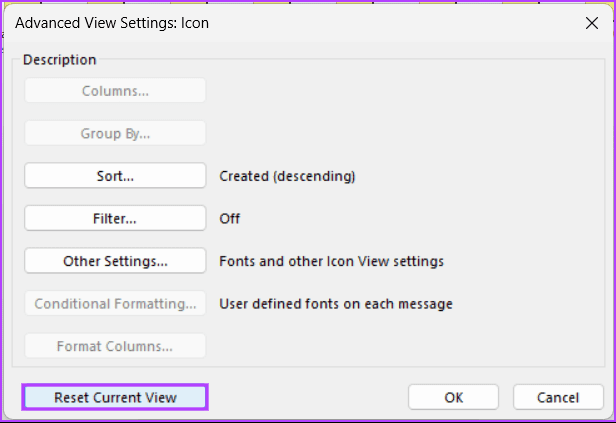Click blank space right of Format Columns... button
The width and height of the screenshot is (616, 423).
click(400, 346)
